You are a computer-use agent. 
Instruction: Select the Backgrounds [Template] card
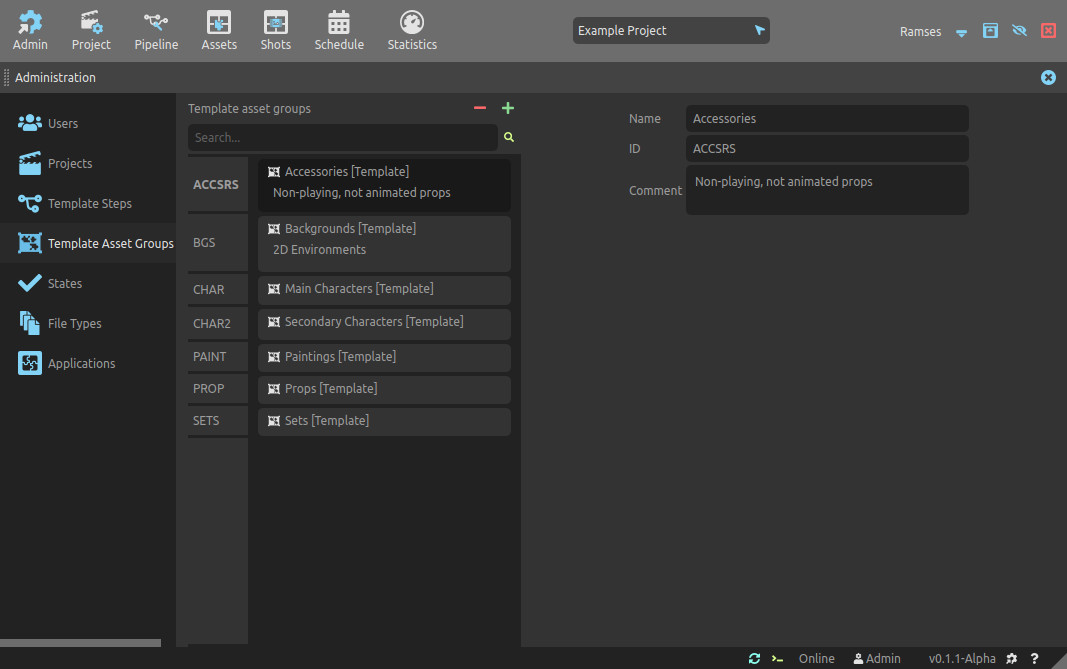[384, 244]
